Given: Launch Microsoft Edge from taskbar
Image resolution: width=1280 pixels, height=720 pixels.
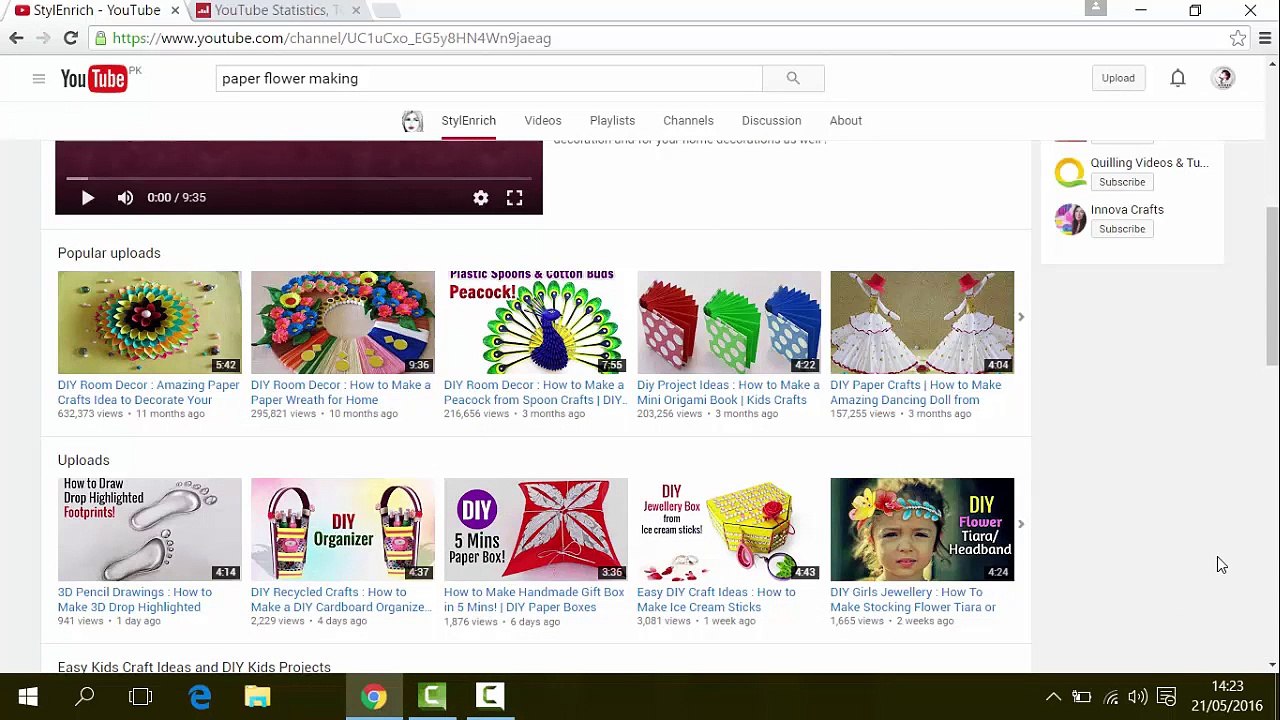Looking at the screenshot, I should (200, 697).
